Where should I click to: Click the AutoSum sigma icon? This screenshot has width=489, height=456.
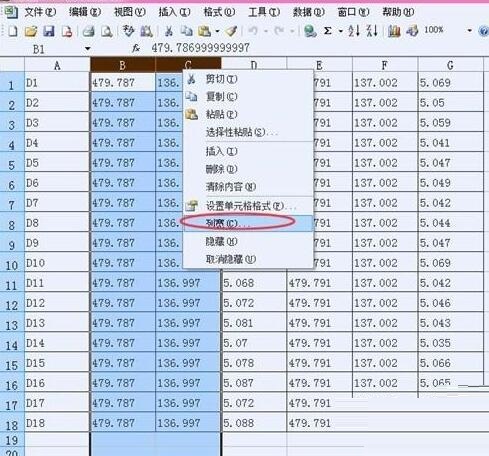pos(328,31)
